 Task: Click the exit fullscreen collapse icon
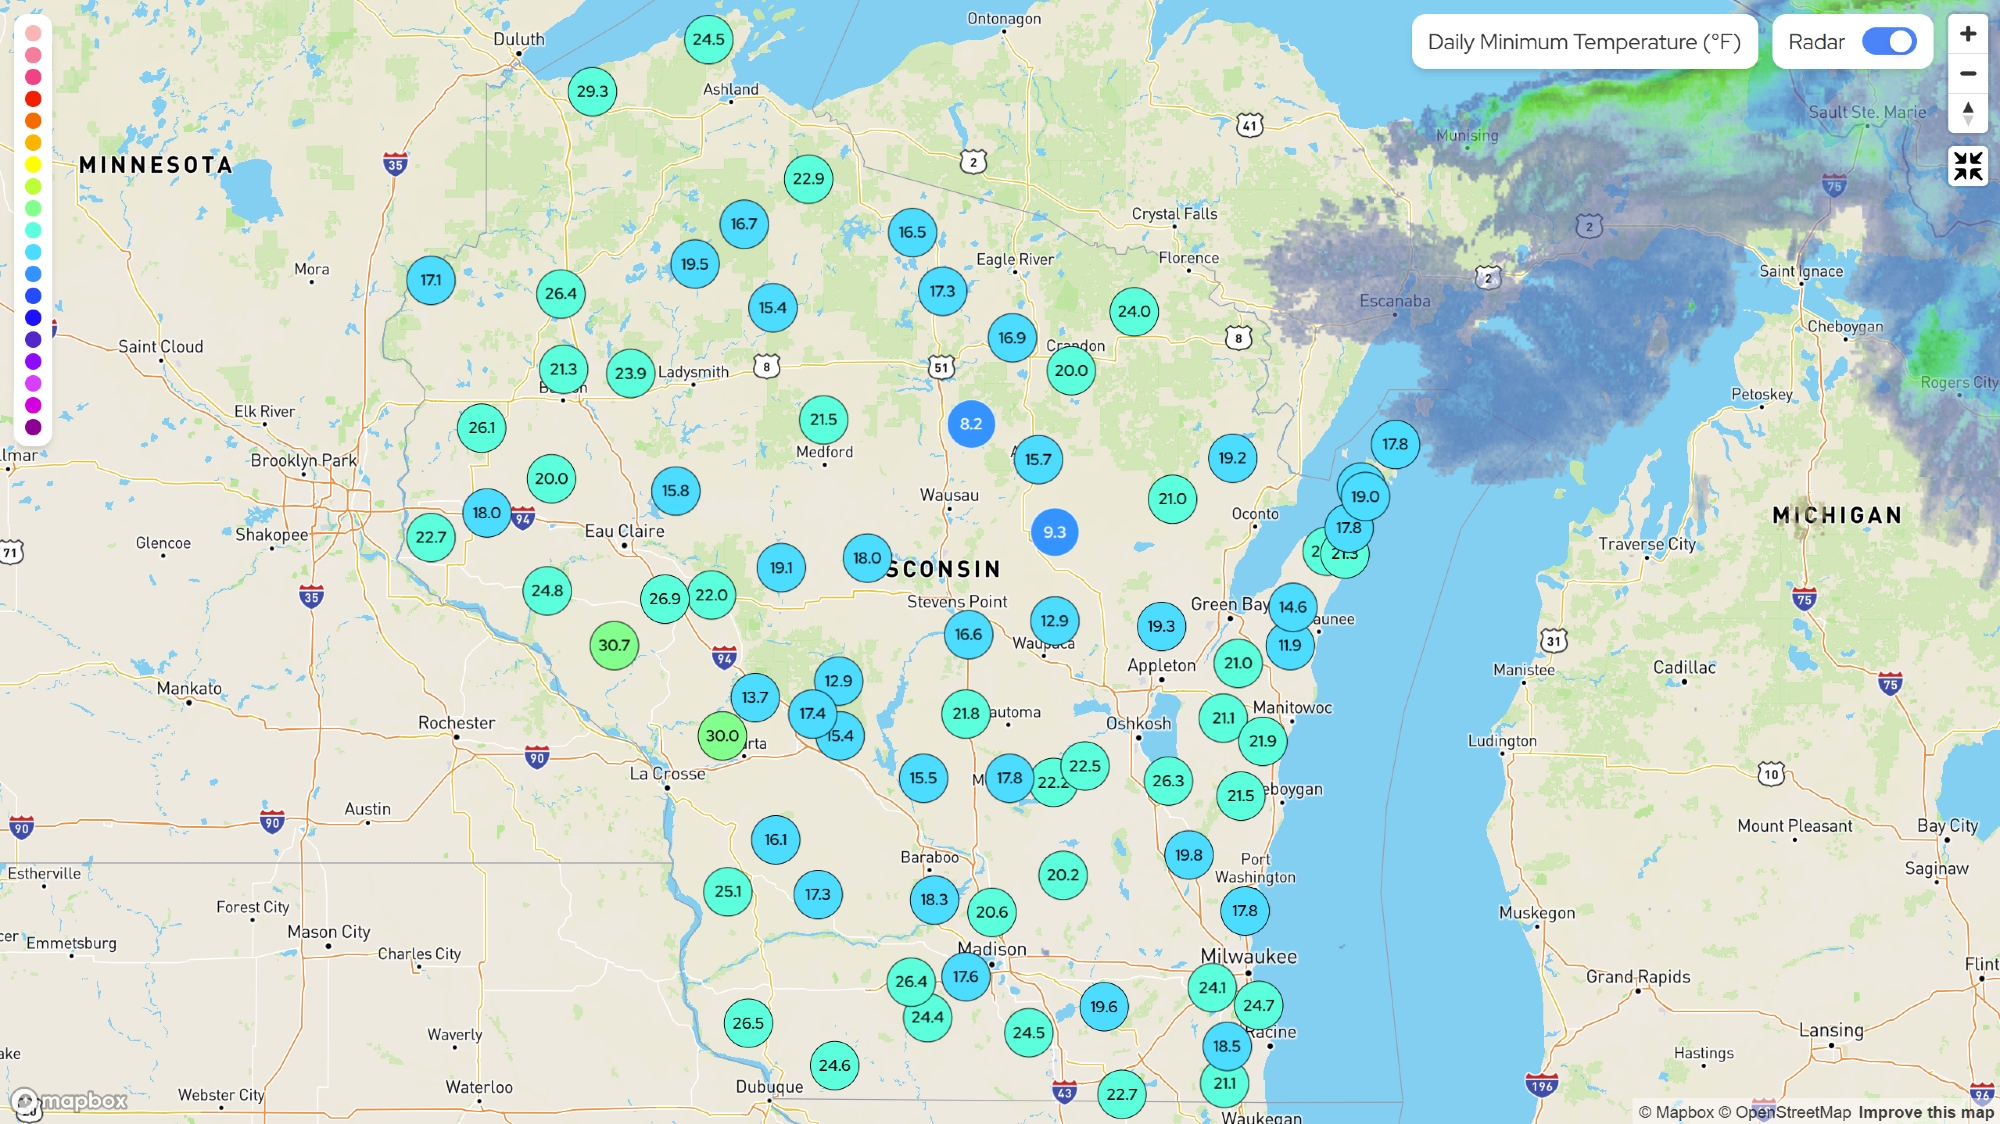1968,166
